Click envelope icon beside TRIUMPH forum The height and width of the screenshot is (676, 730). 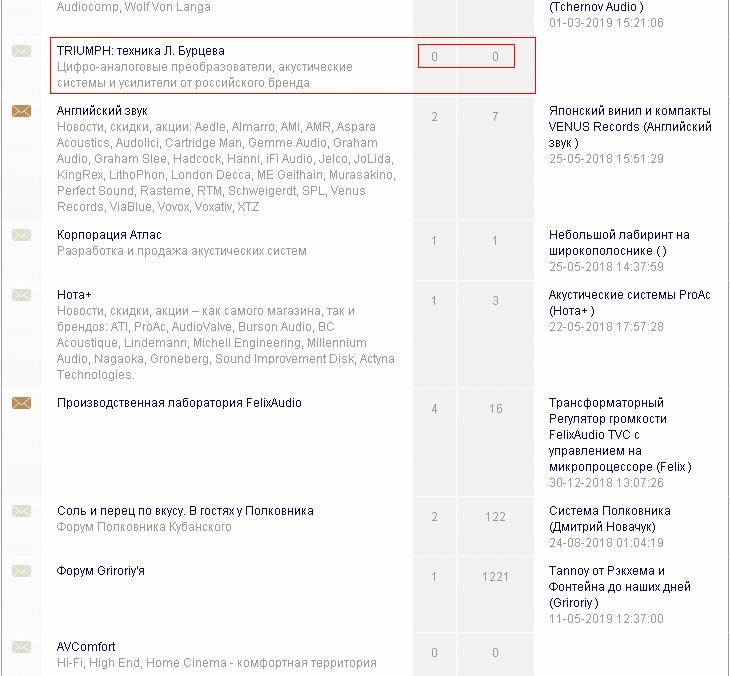click(x=21, y=51)
